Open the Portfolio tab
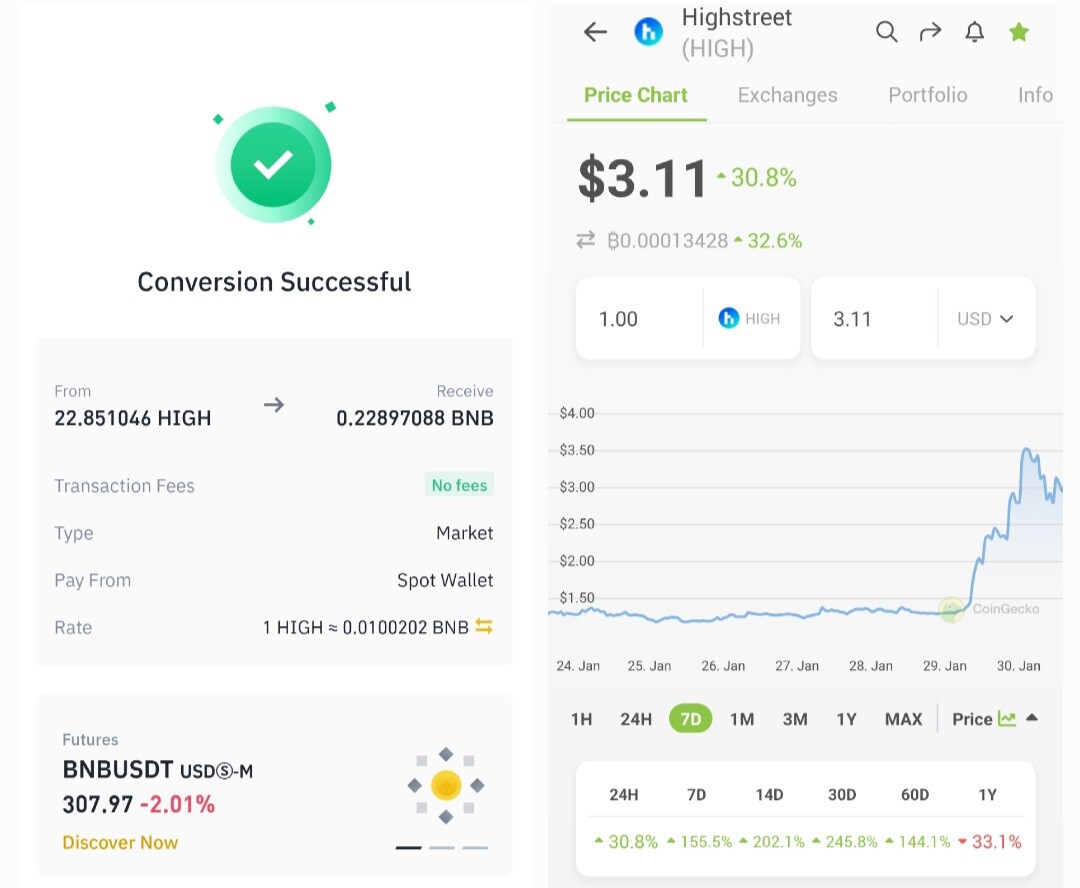 [x=928, y=95]
